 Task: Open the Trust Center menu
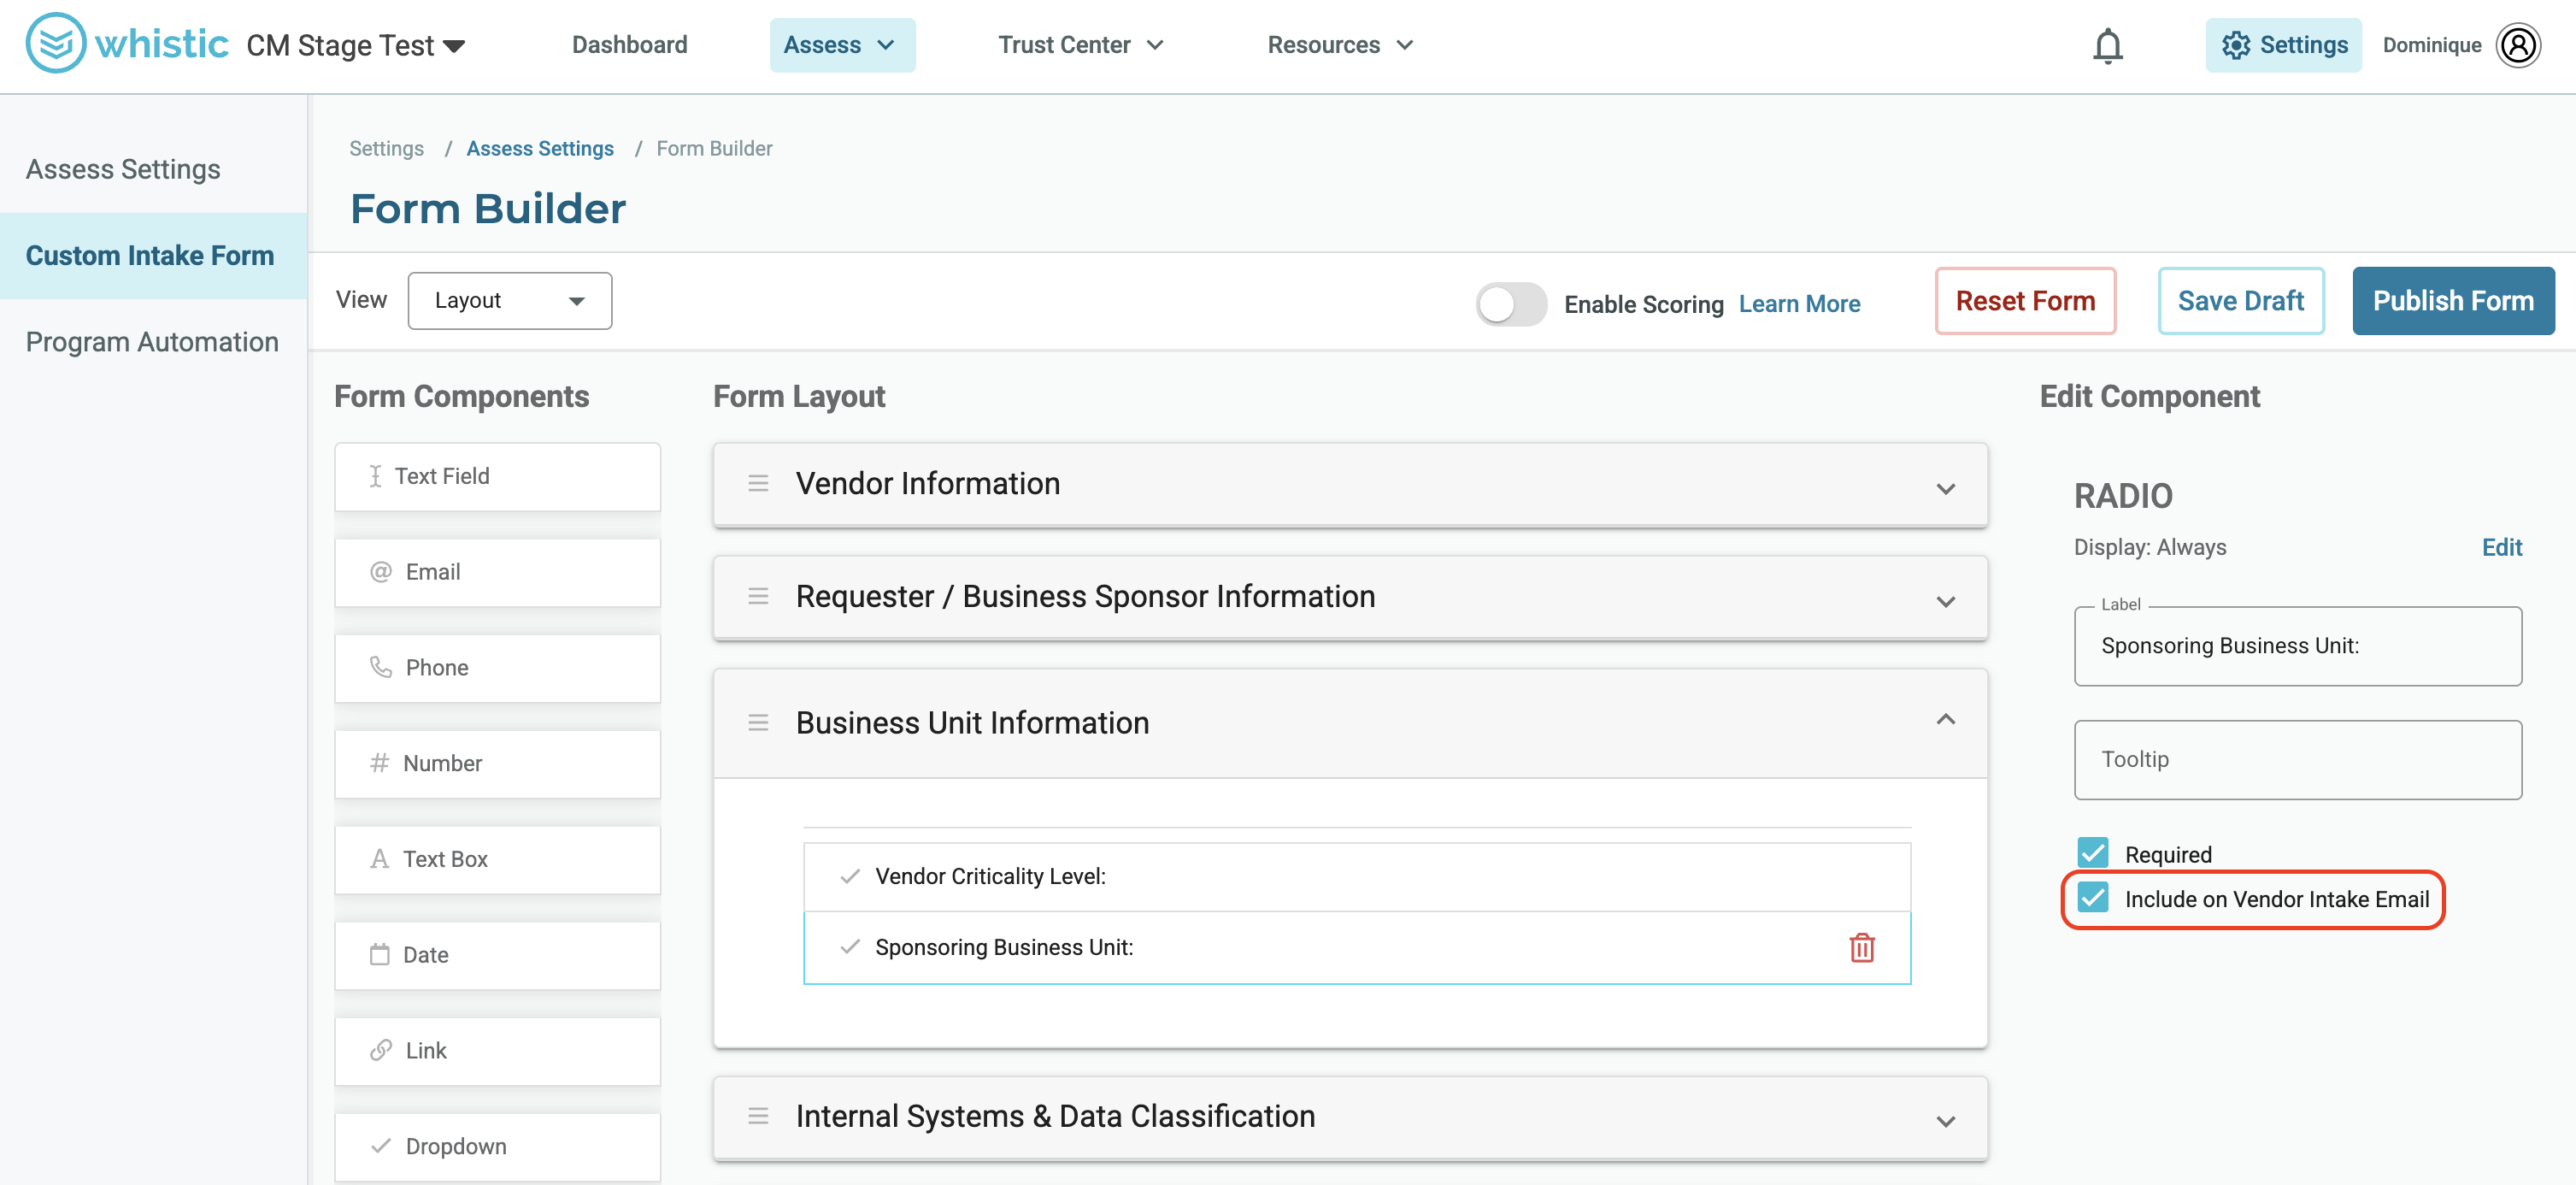coord(1080,45)
